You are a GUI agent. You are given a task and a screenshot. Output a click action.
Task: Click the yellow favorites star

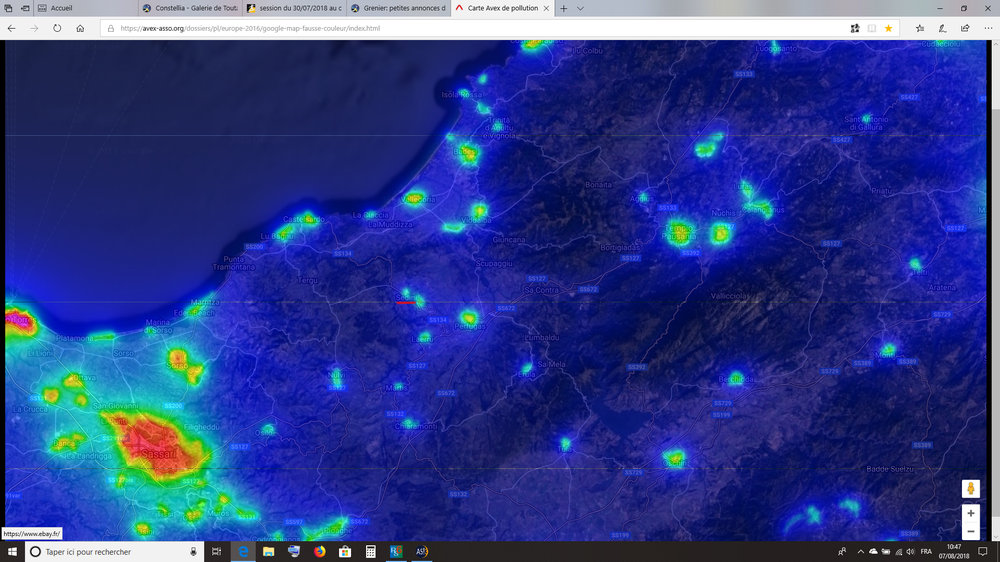888,28
